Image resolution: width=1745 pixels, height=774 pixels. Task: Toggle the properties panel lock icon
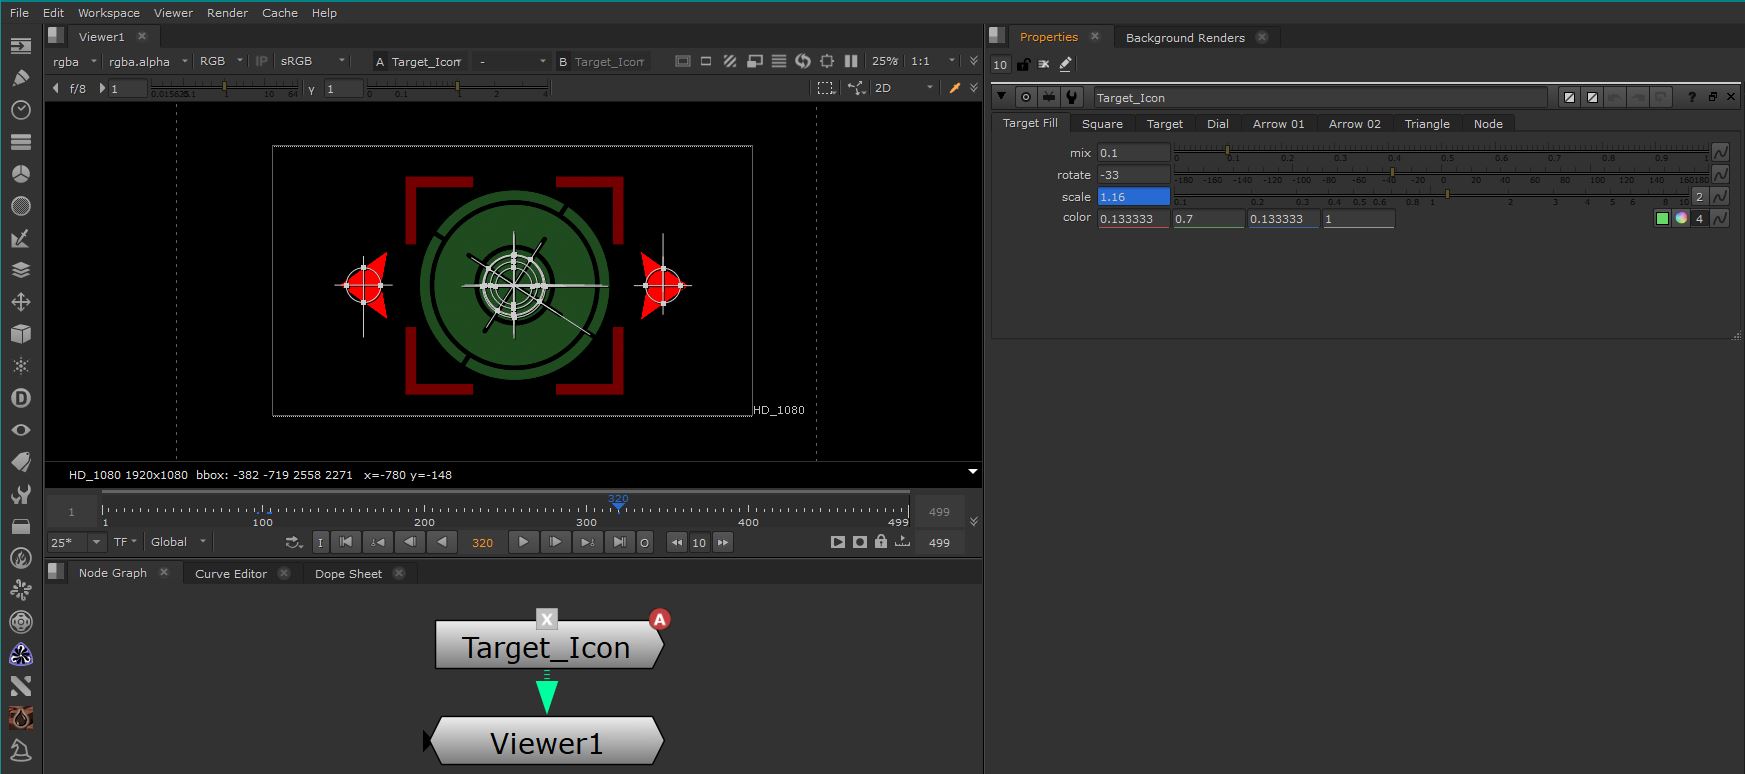pyautogui.click(x=1023, y=64)
